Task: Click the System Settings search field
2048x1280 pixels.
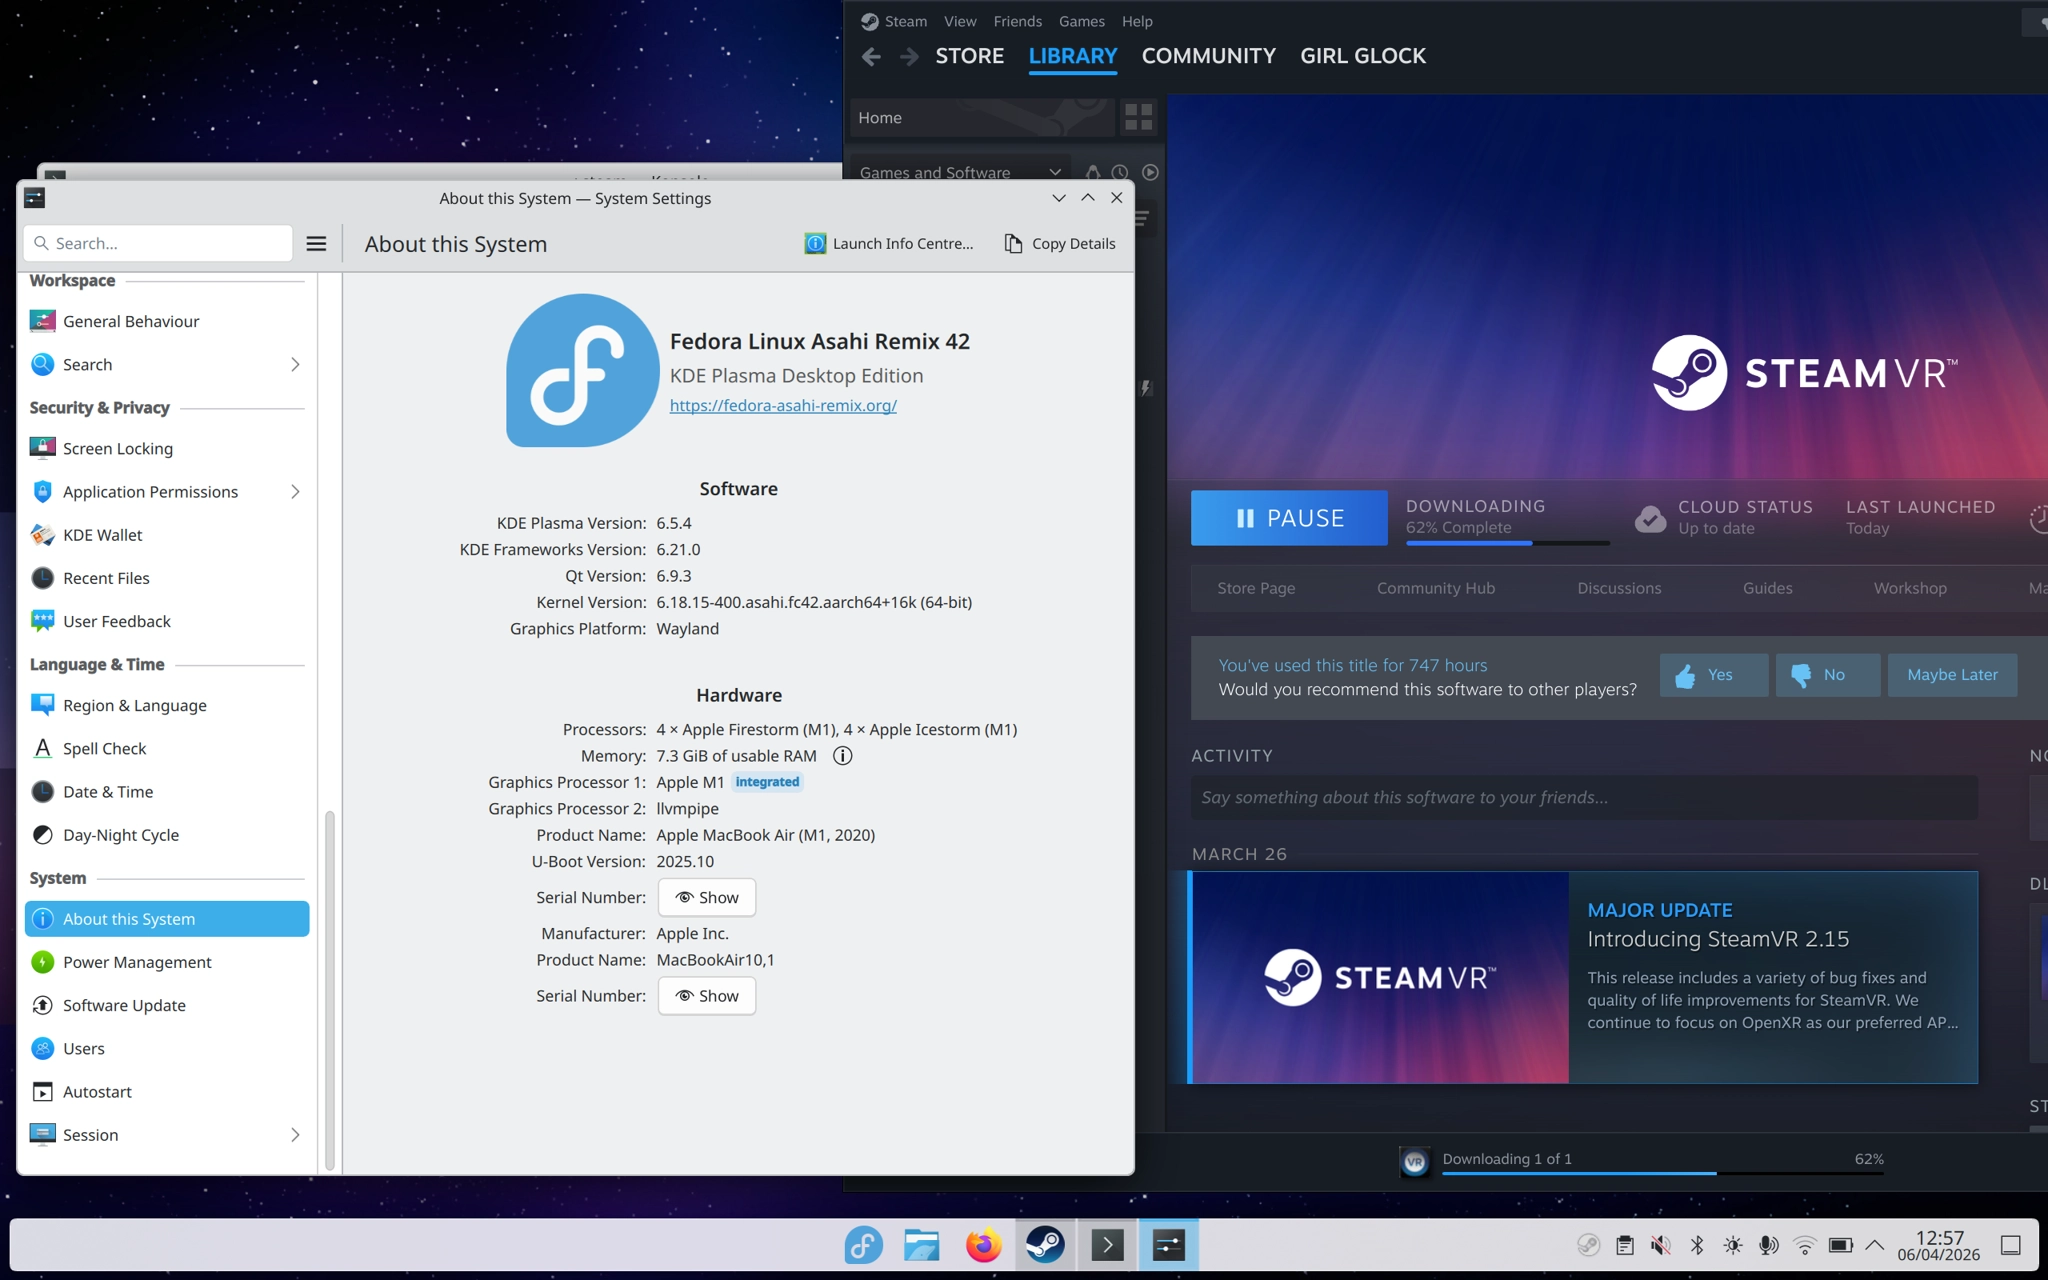Action: point(158,244)
